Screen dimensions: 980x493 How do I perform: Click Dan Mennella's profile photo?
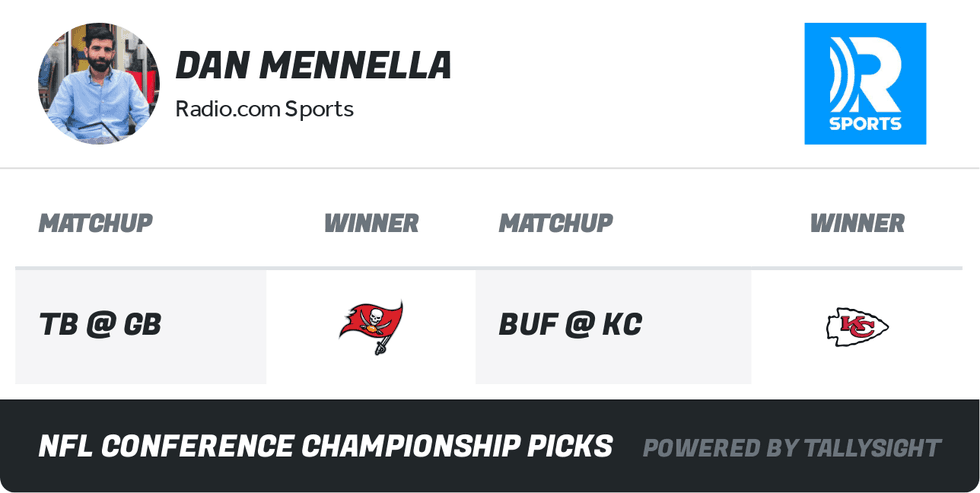[98, 84]
